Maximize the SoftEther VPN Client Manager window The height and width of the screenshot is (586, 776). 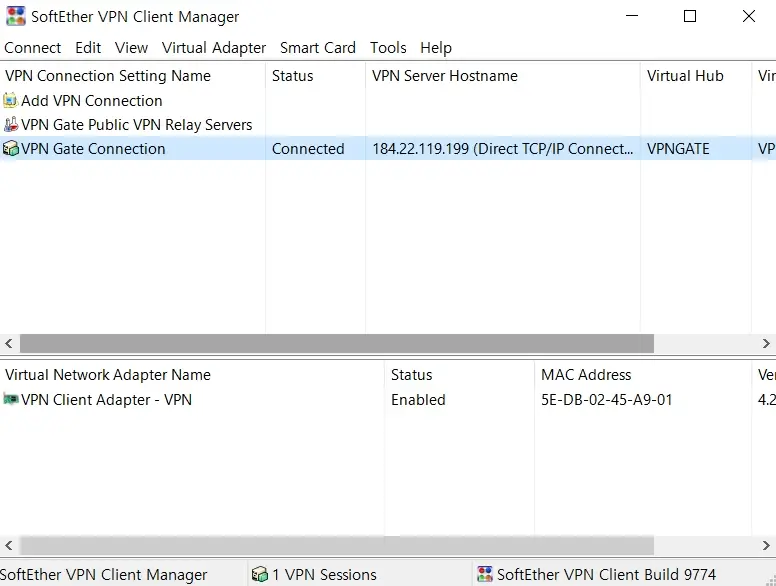[690, 16]
